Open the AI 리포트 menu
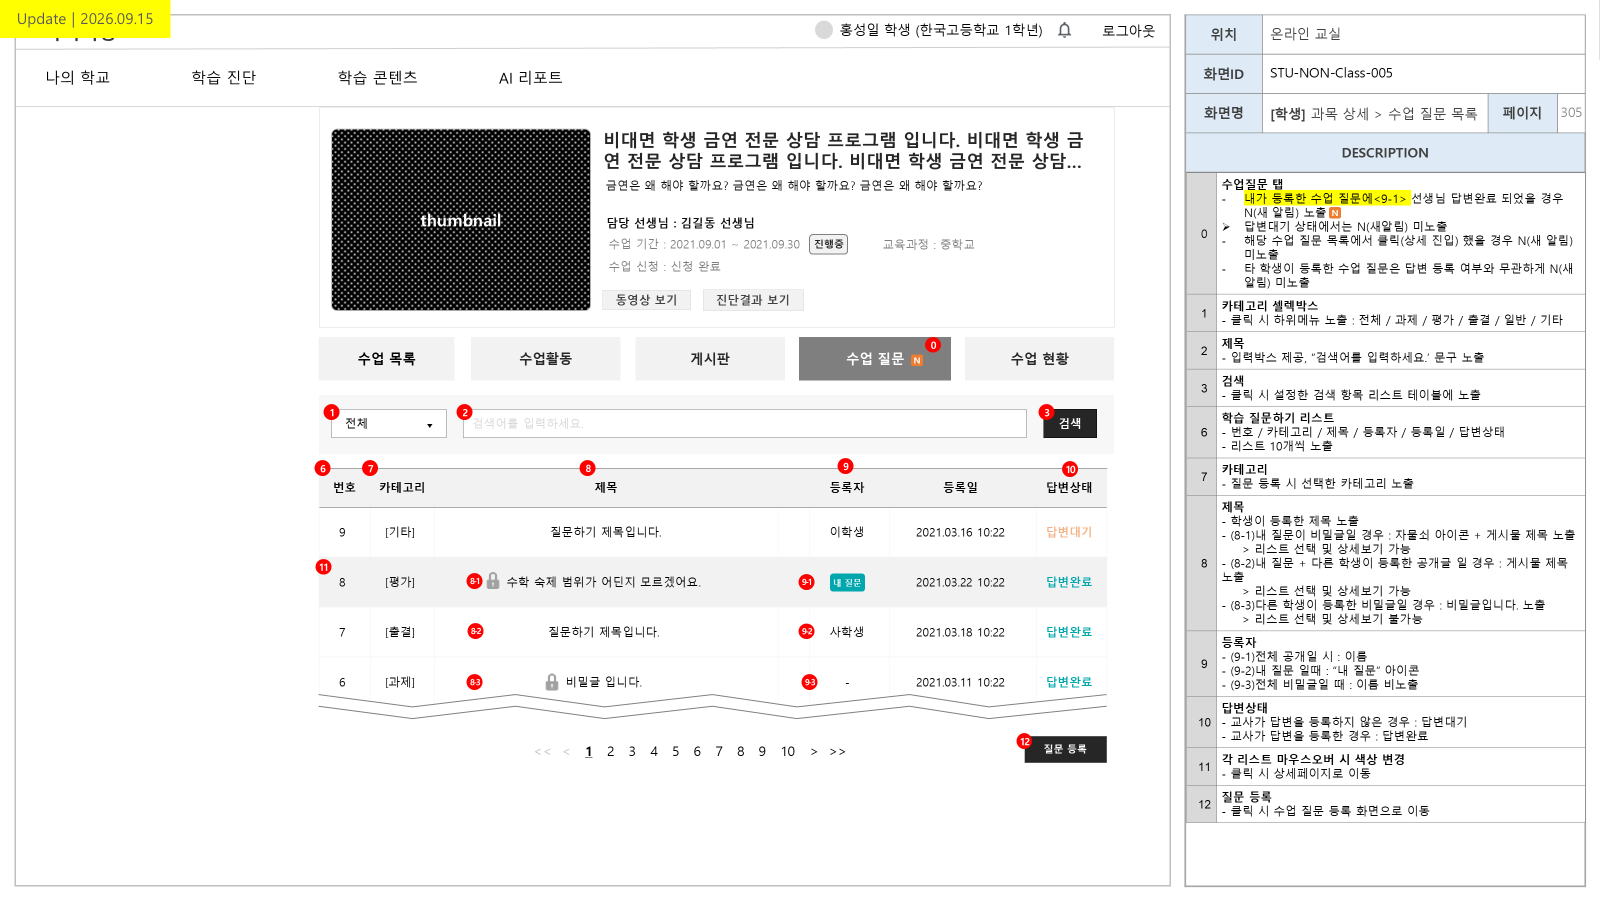1600x900 pixels. [x=530, y=77]
